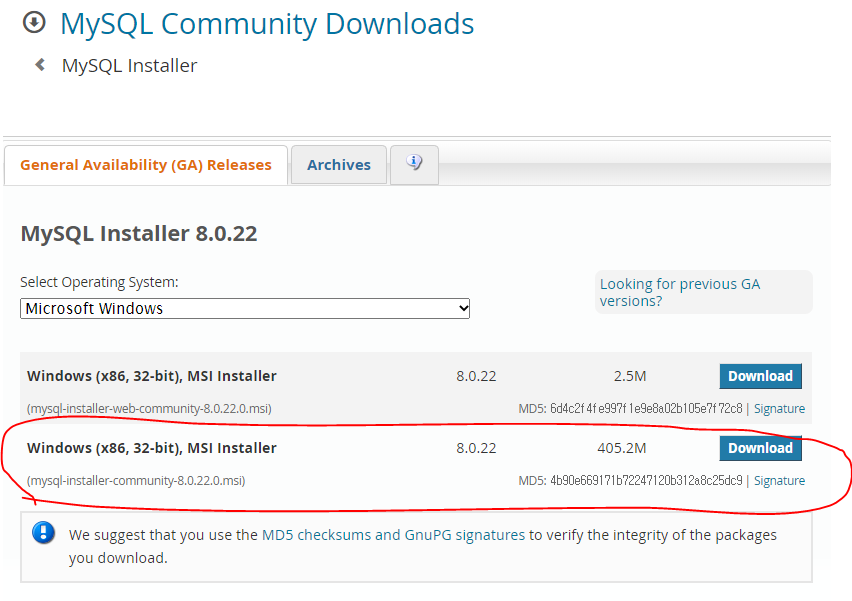Switch to the Archives tab
The width and height of the screenshot is (852, 601).
[339, 165]
